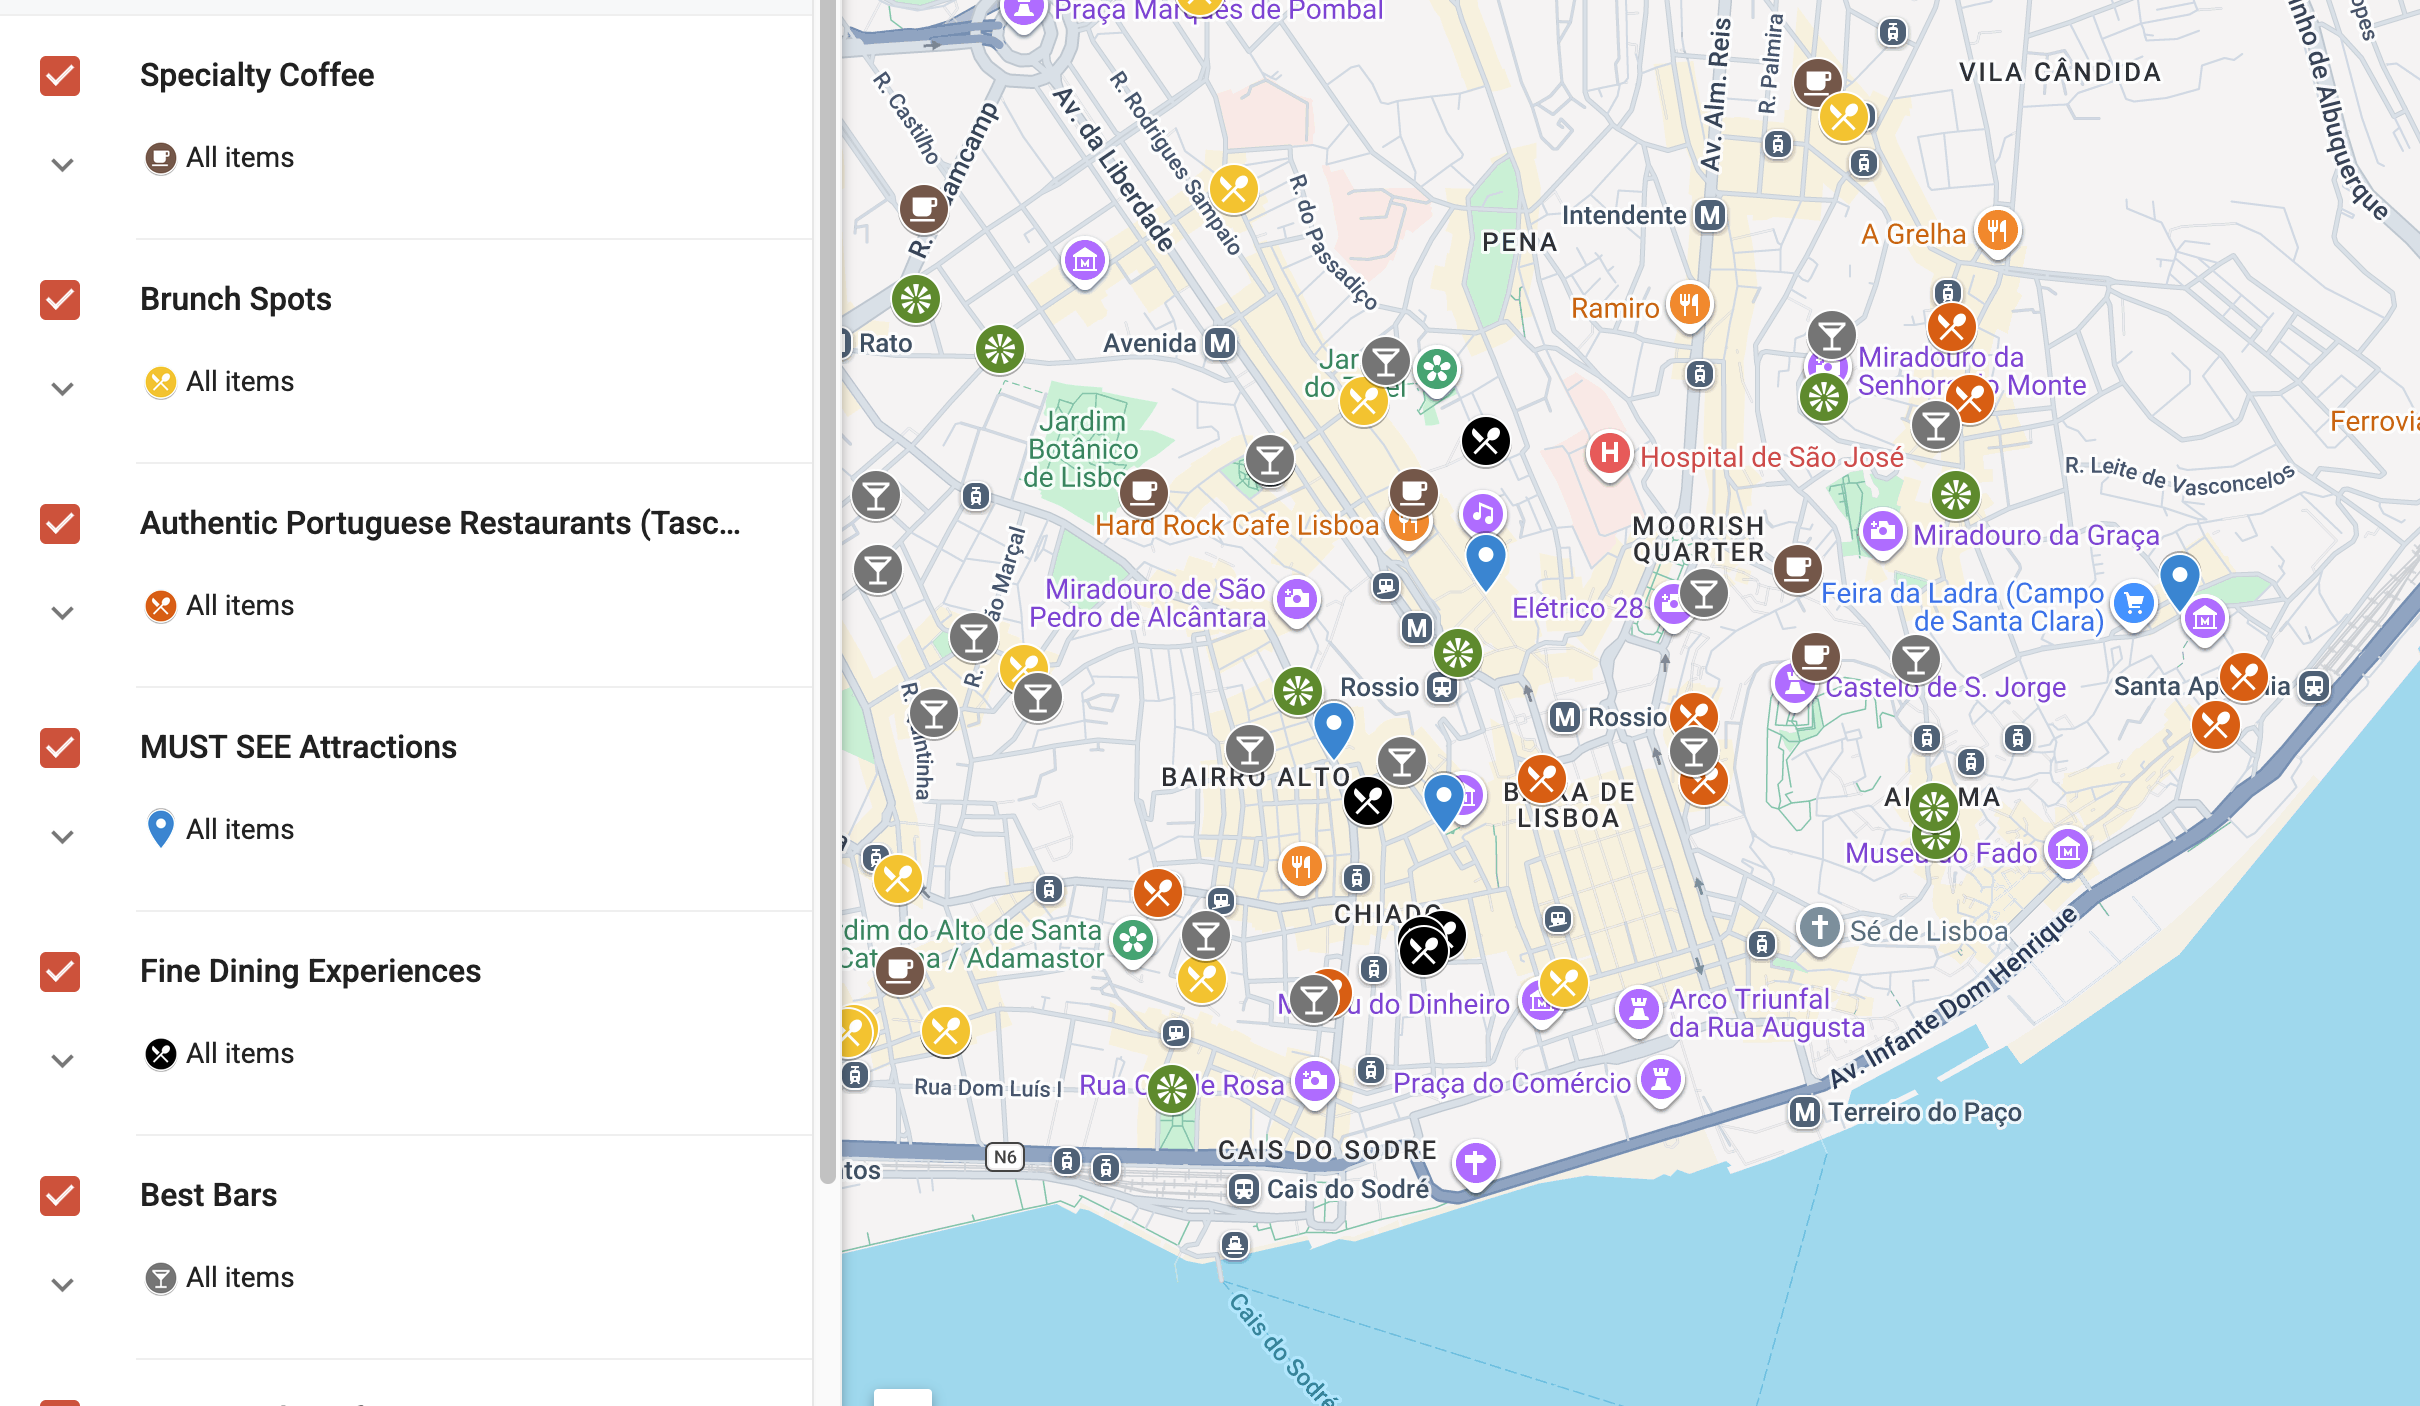Expand Specialty Coffee items chevron
The height and width of the screenshot is (1406, 2420).
(62, 165)
